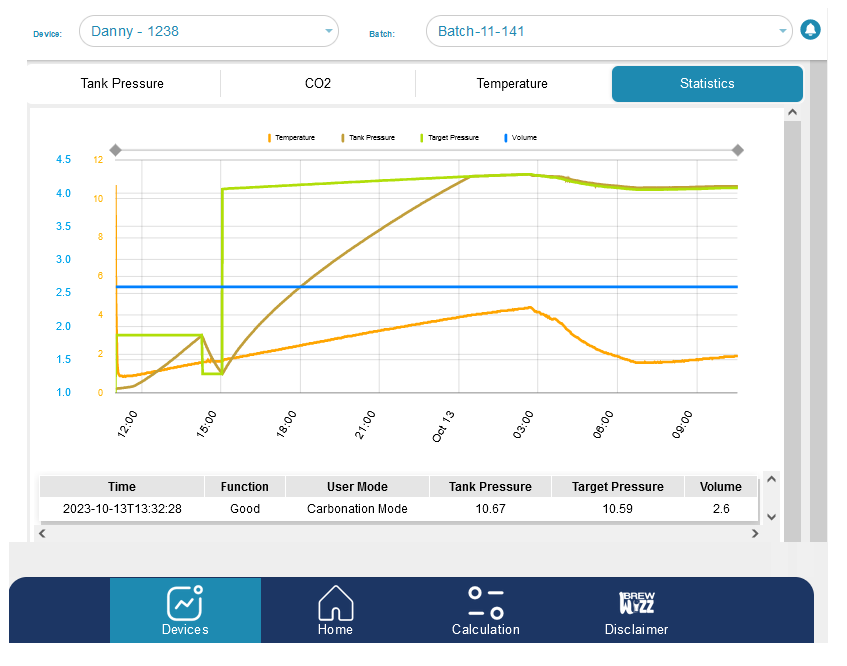
Task: Expand the Device dropdown Danny - 1238
Action: click(x=208, y=31)
